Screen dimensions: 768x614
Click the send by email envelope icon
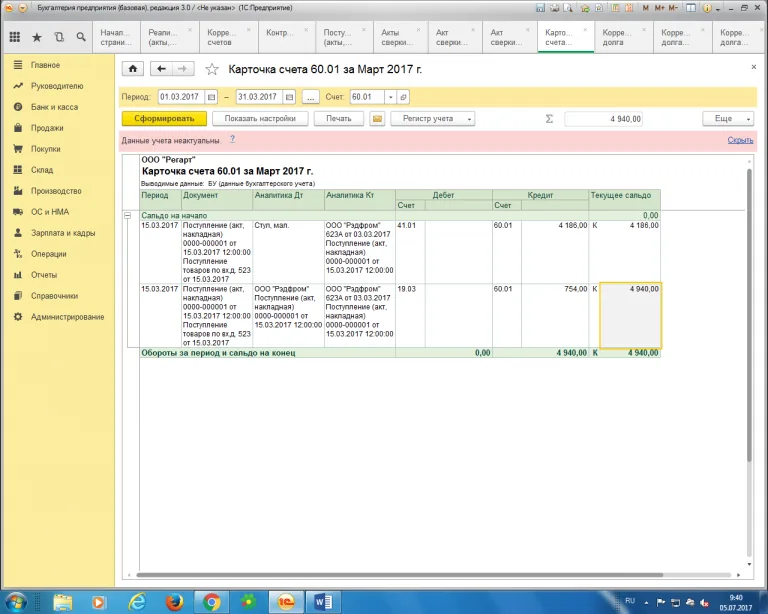(x=378, y=118)
